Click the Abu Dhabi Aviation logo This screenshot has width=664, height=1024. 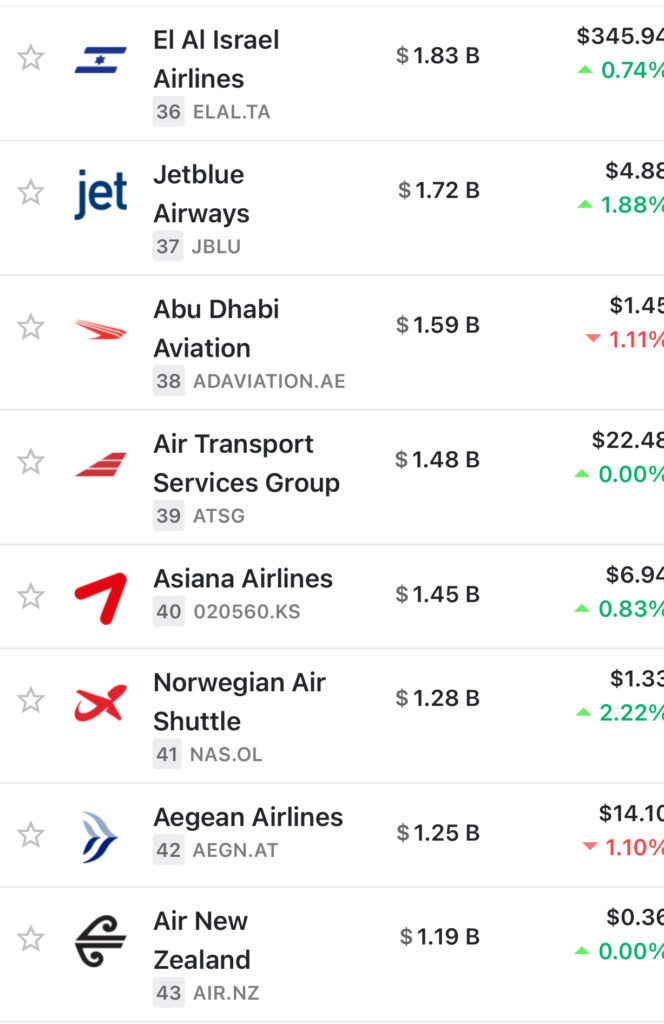pyautogui.click(x=101, y=330)
